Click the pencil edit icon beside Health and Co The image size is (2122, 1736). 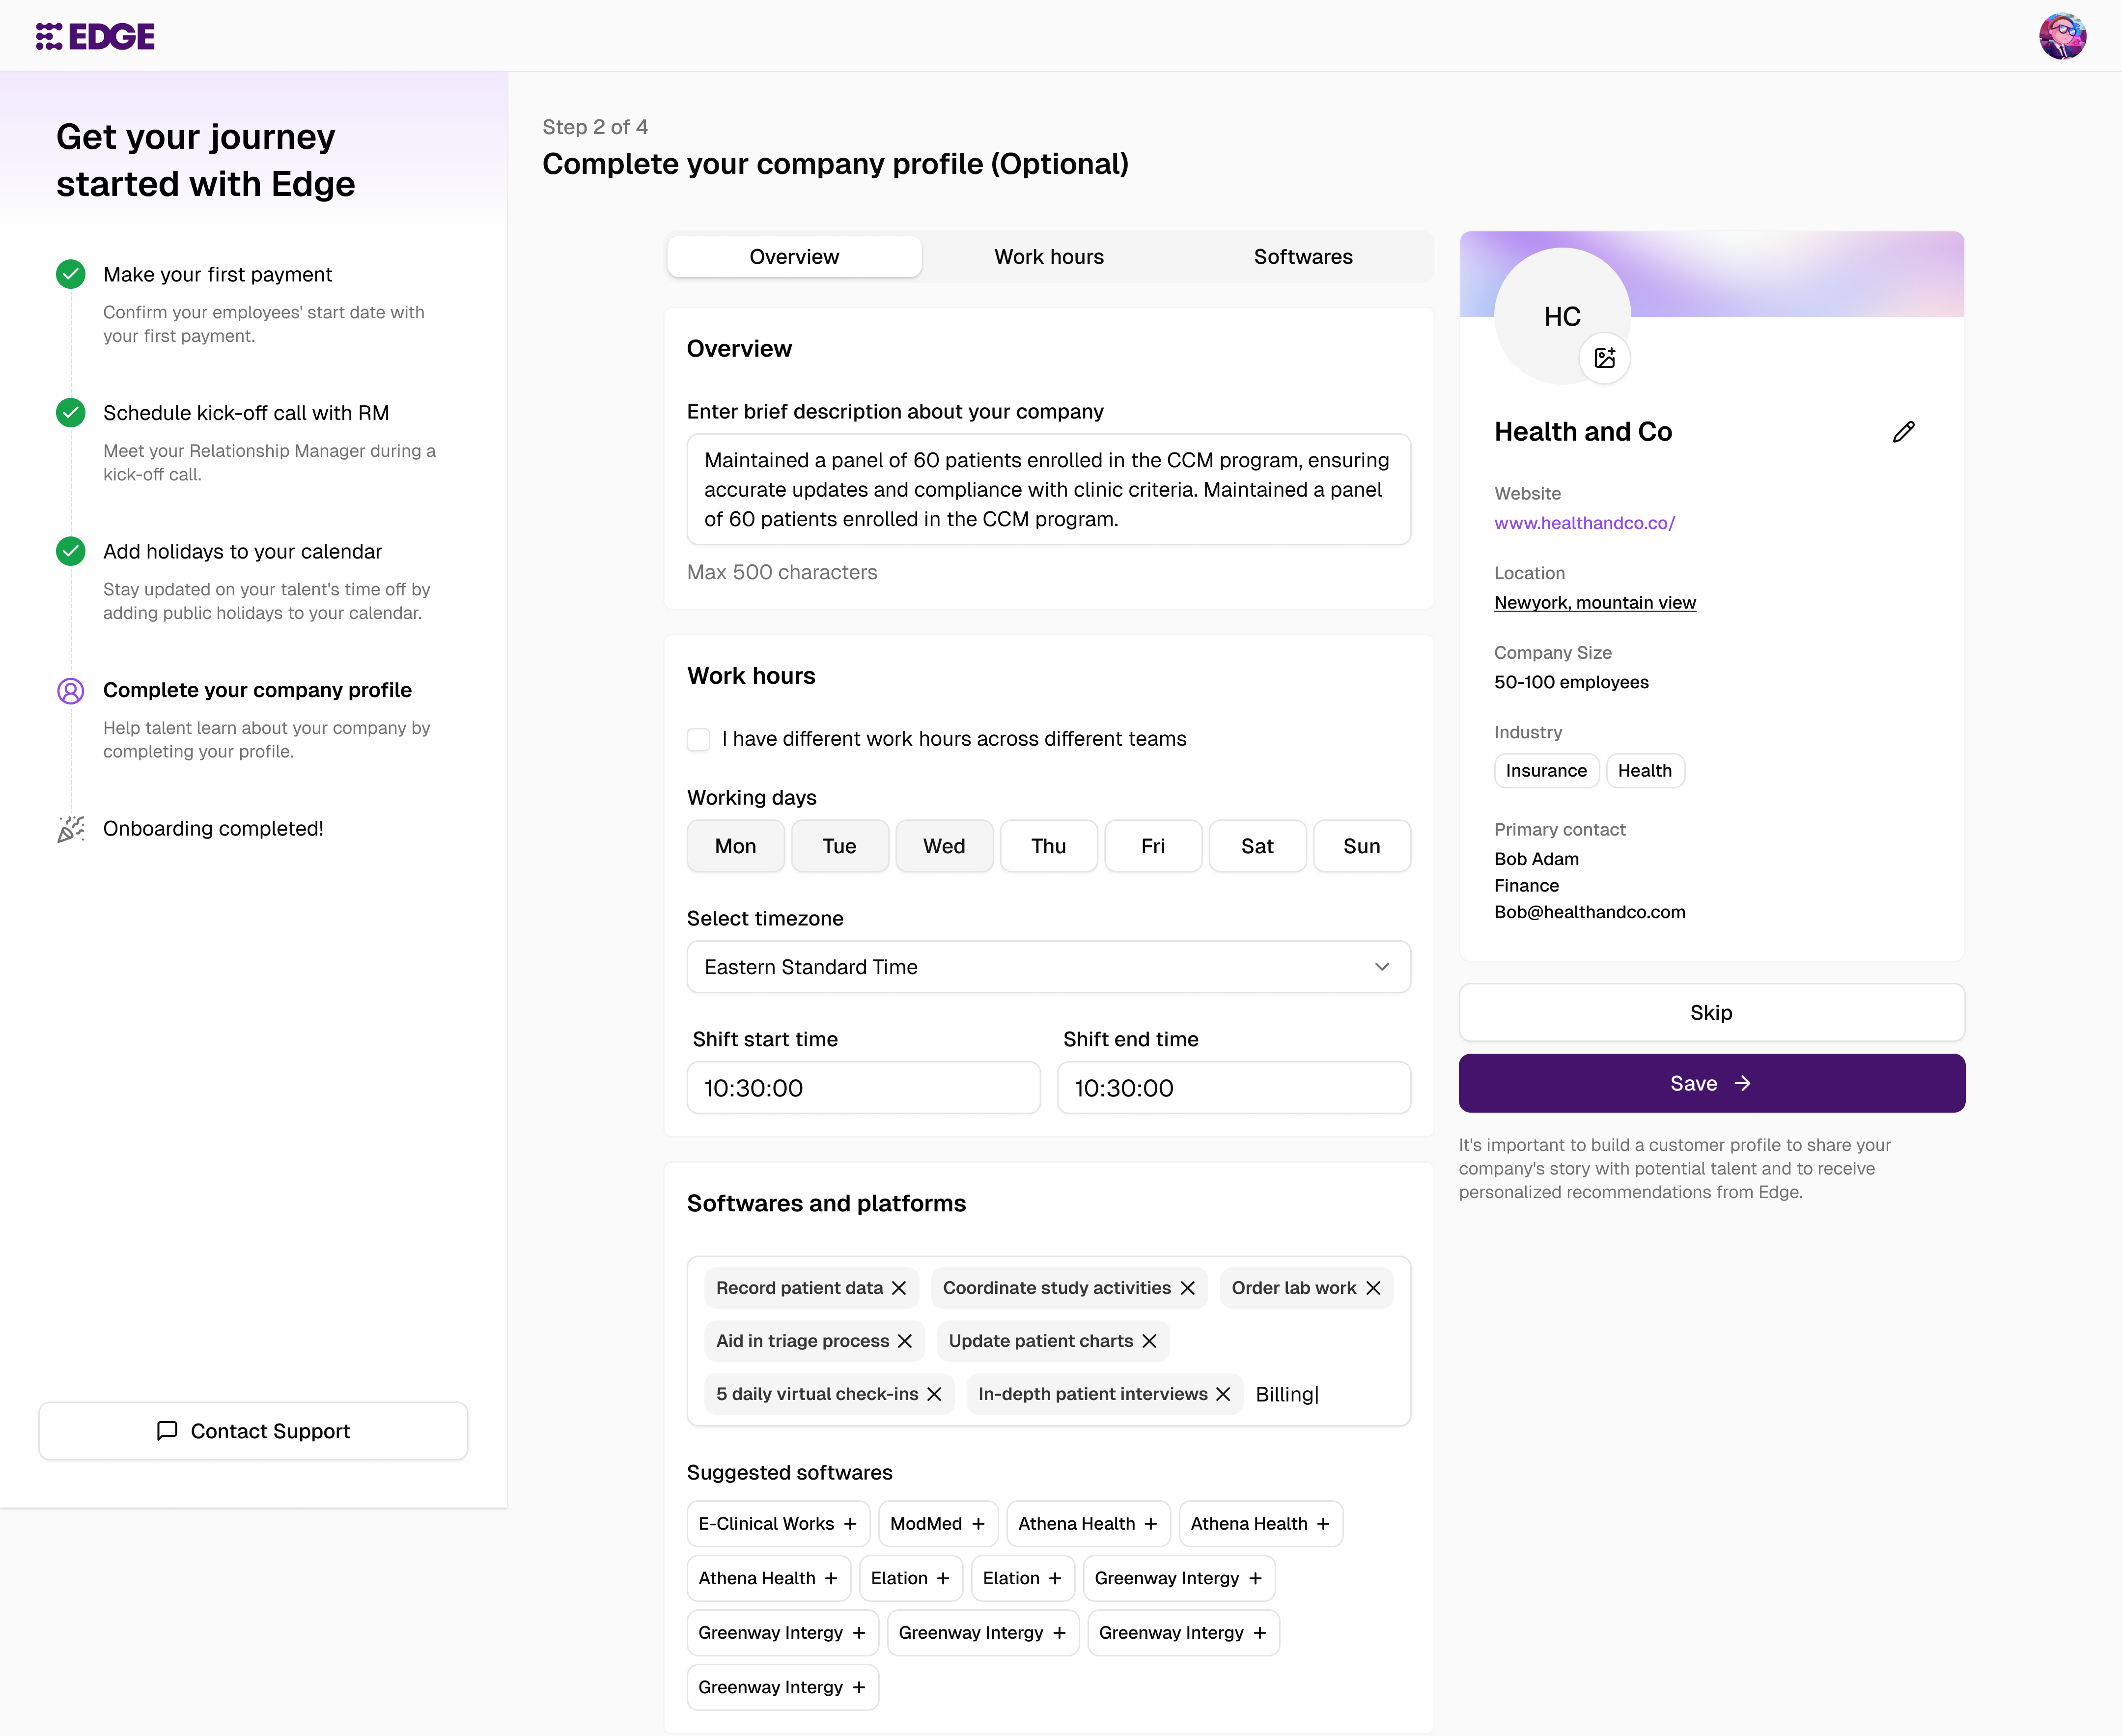(x=1903, y=432)
